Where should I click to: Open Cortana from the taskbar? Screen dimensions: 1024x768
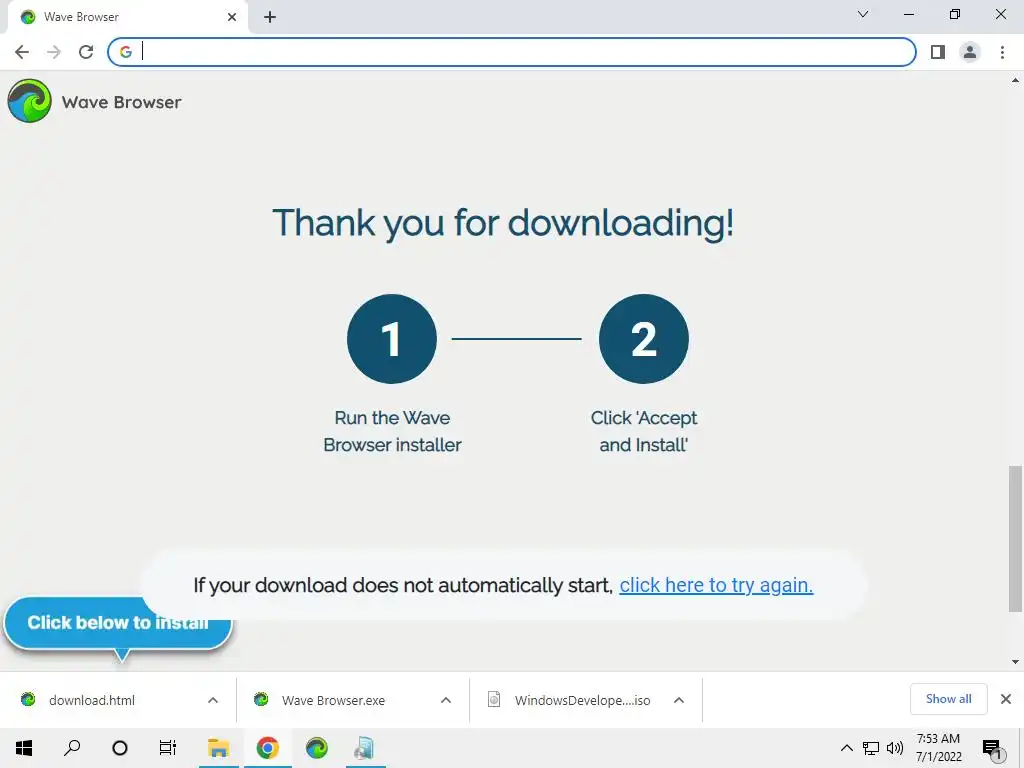(120, 748)
